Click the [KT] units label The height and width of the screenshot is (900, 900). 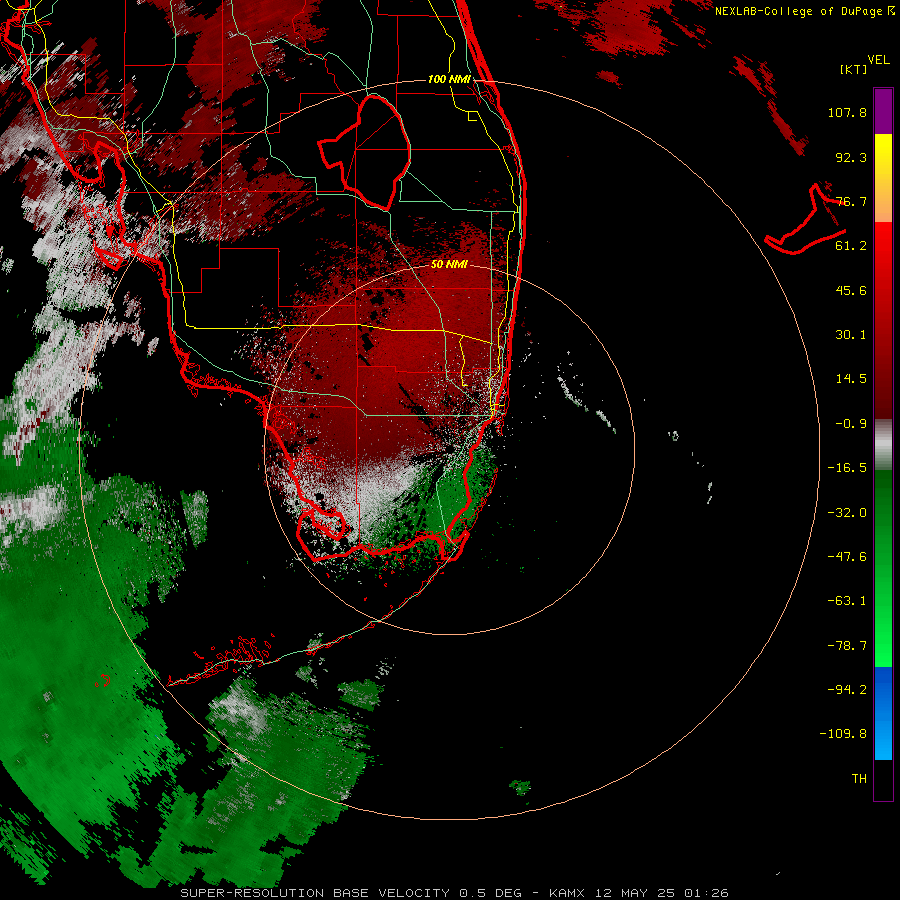click(853, 69)
